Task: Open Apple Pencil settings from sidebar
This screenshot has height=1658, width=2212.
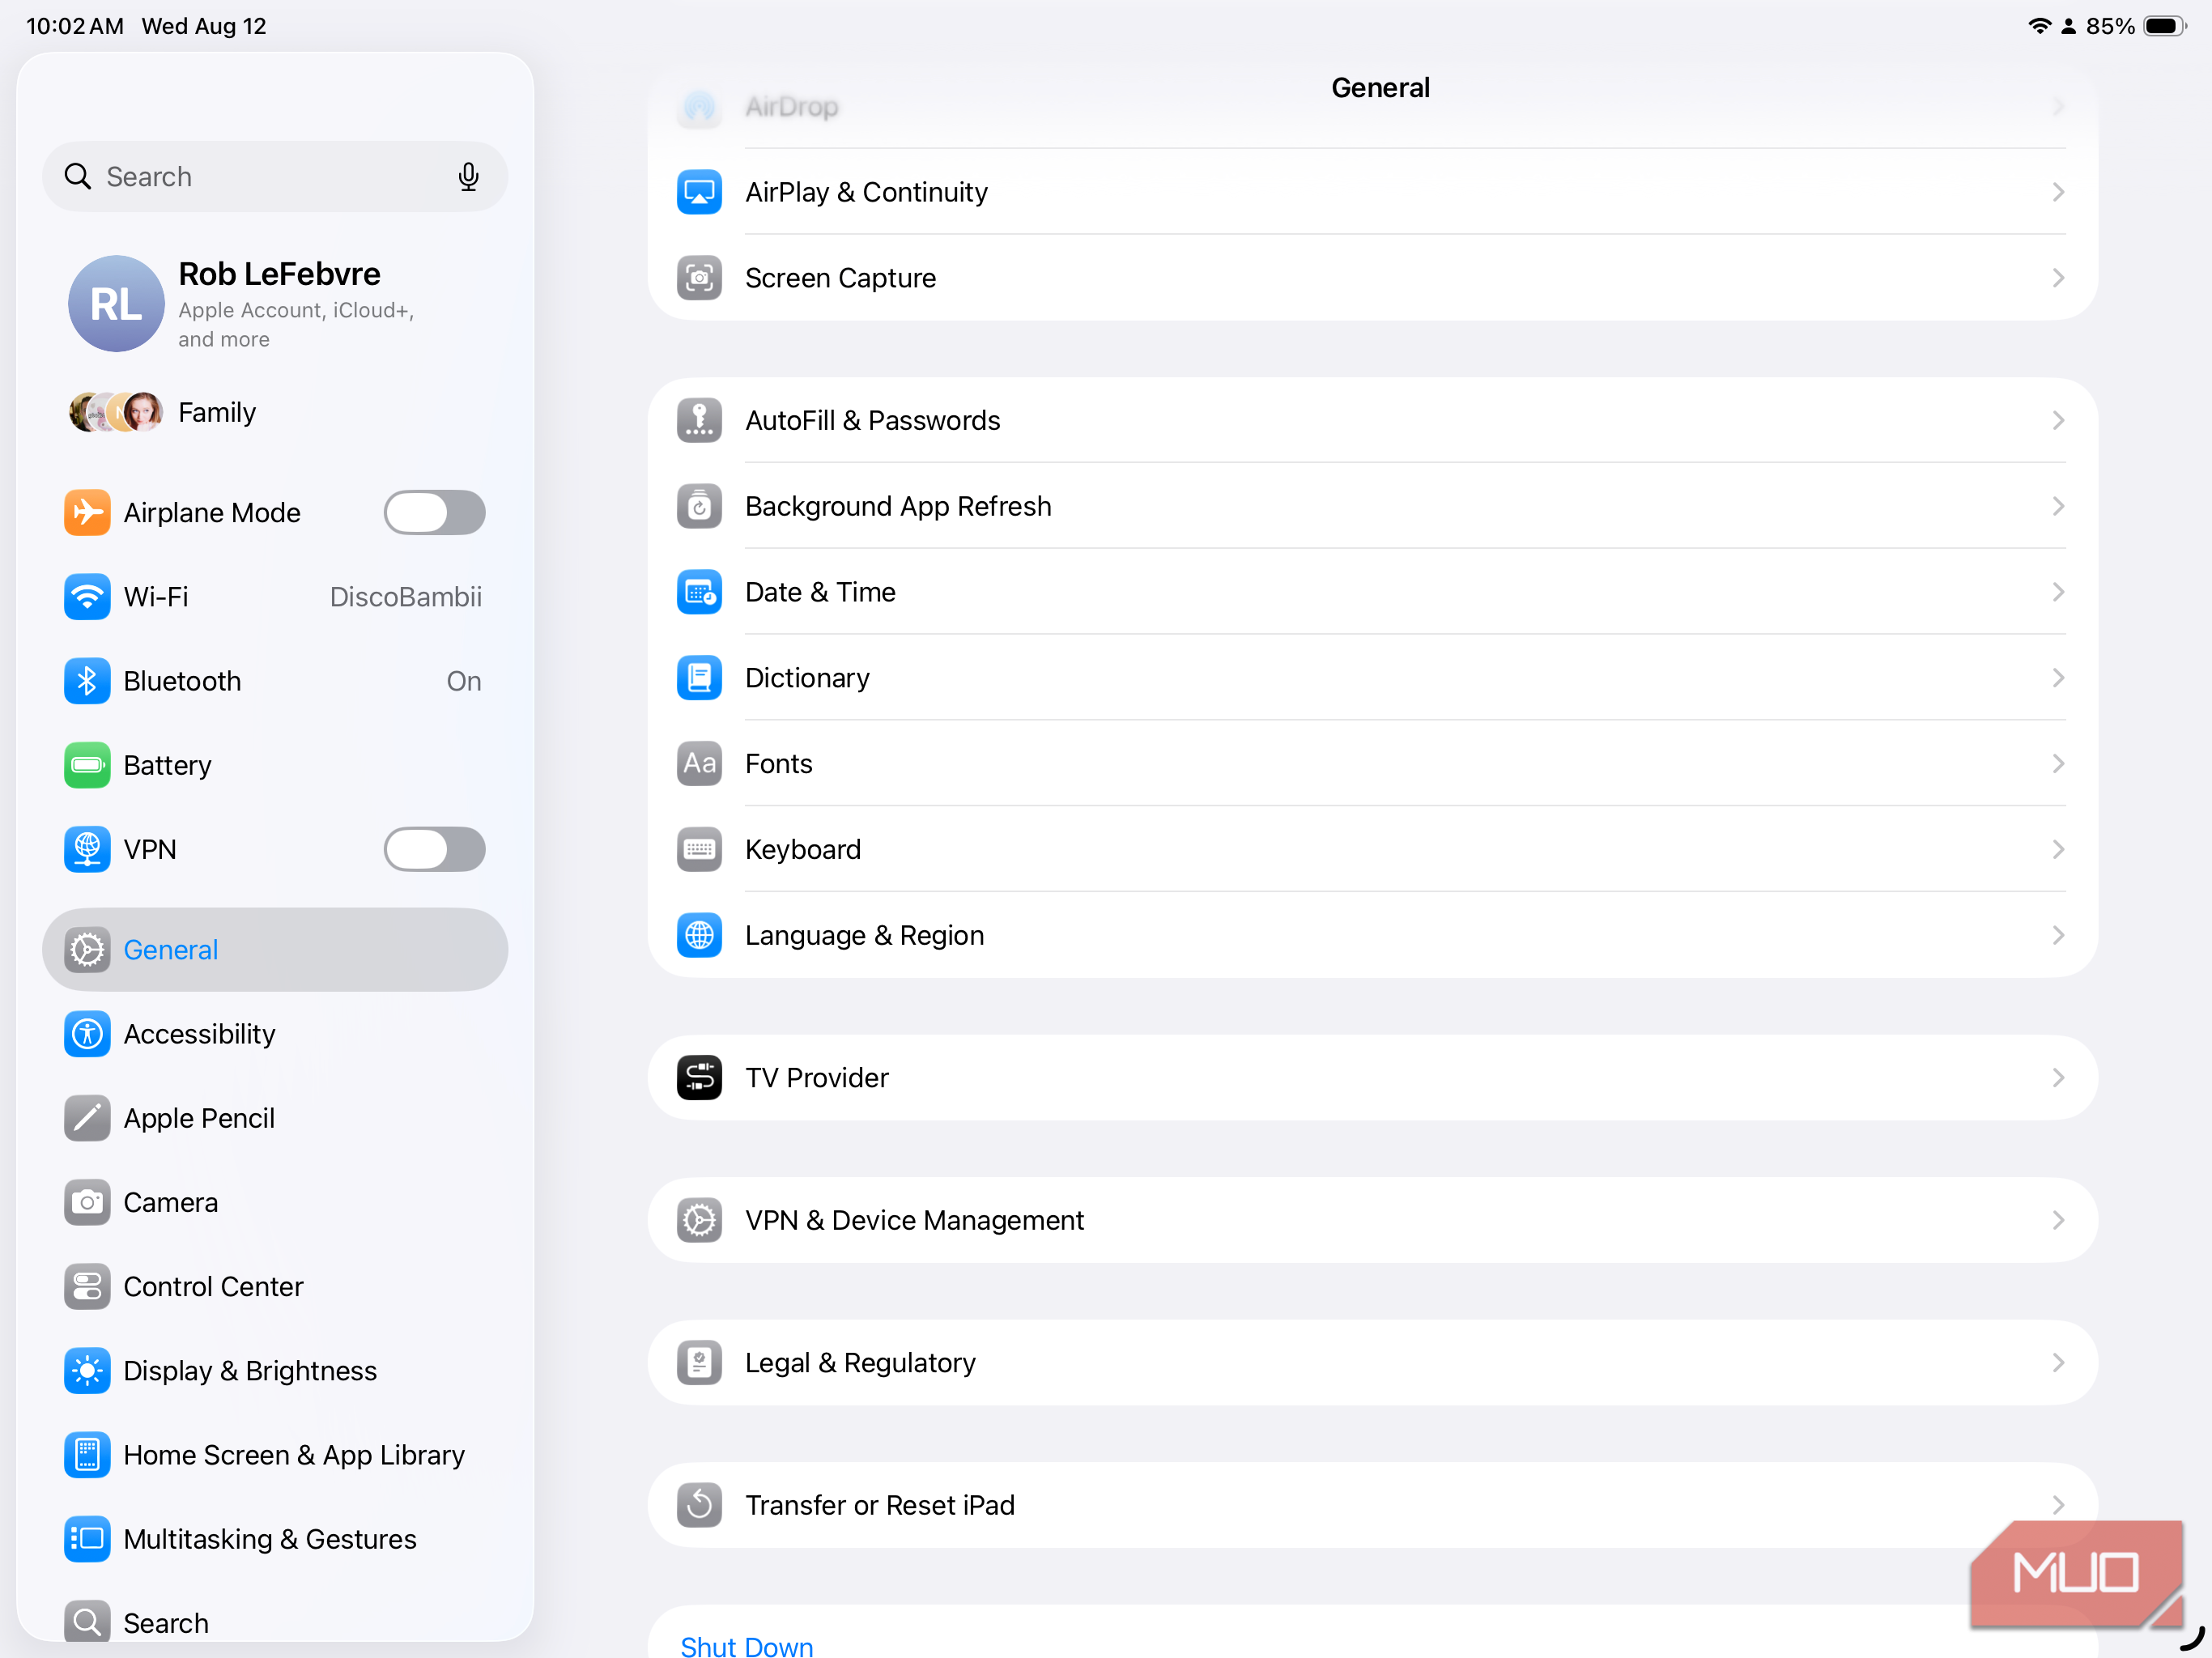Action: (275, 1118)
